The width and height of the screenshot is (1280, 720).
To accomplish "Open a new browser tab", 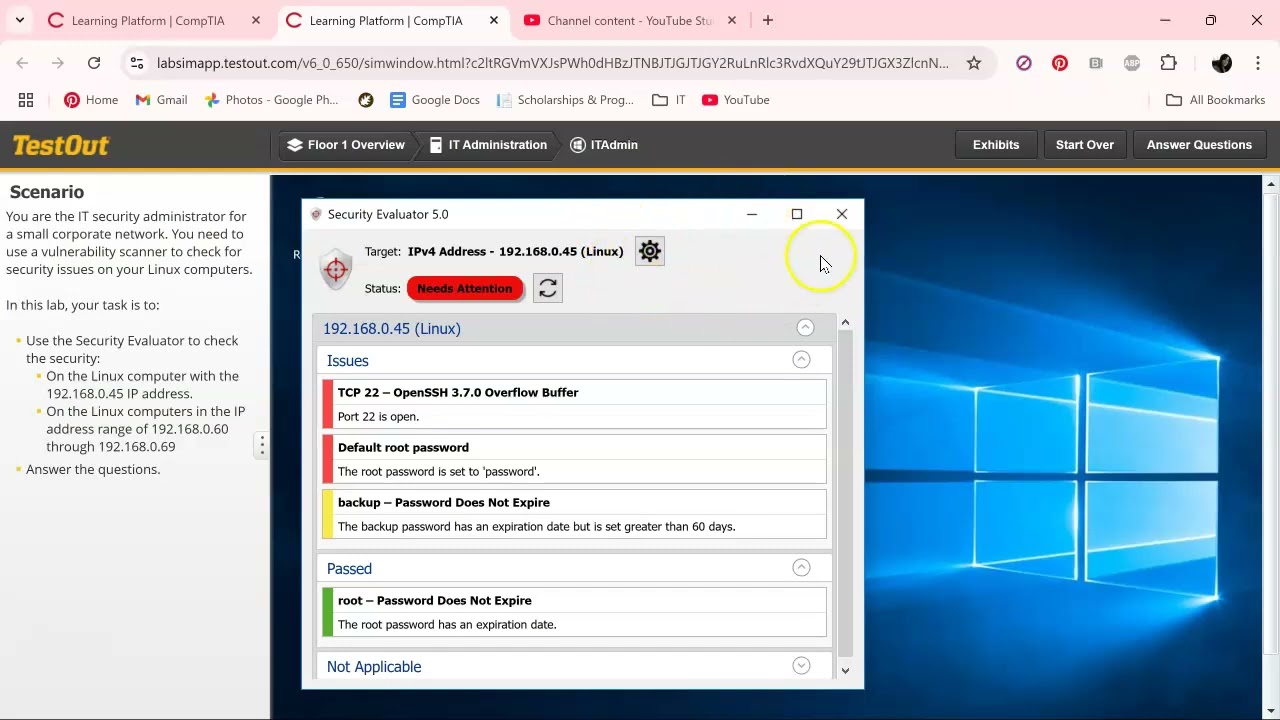I will click(x=767, y=20).
